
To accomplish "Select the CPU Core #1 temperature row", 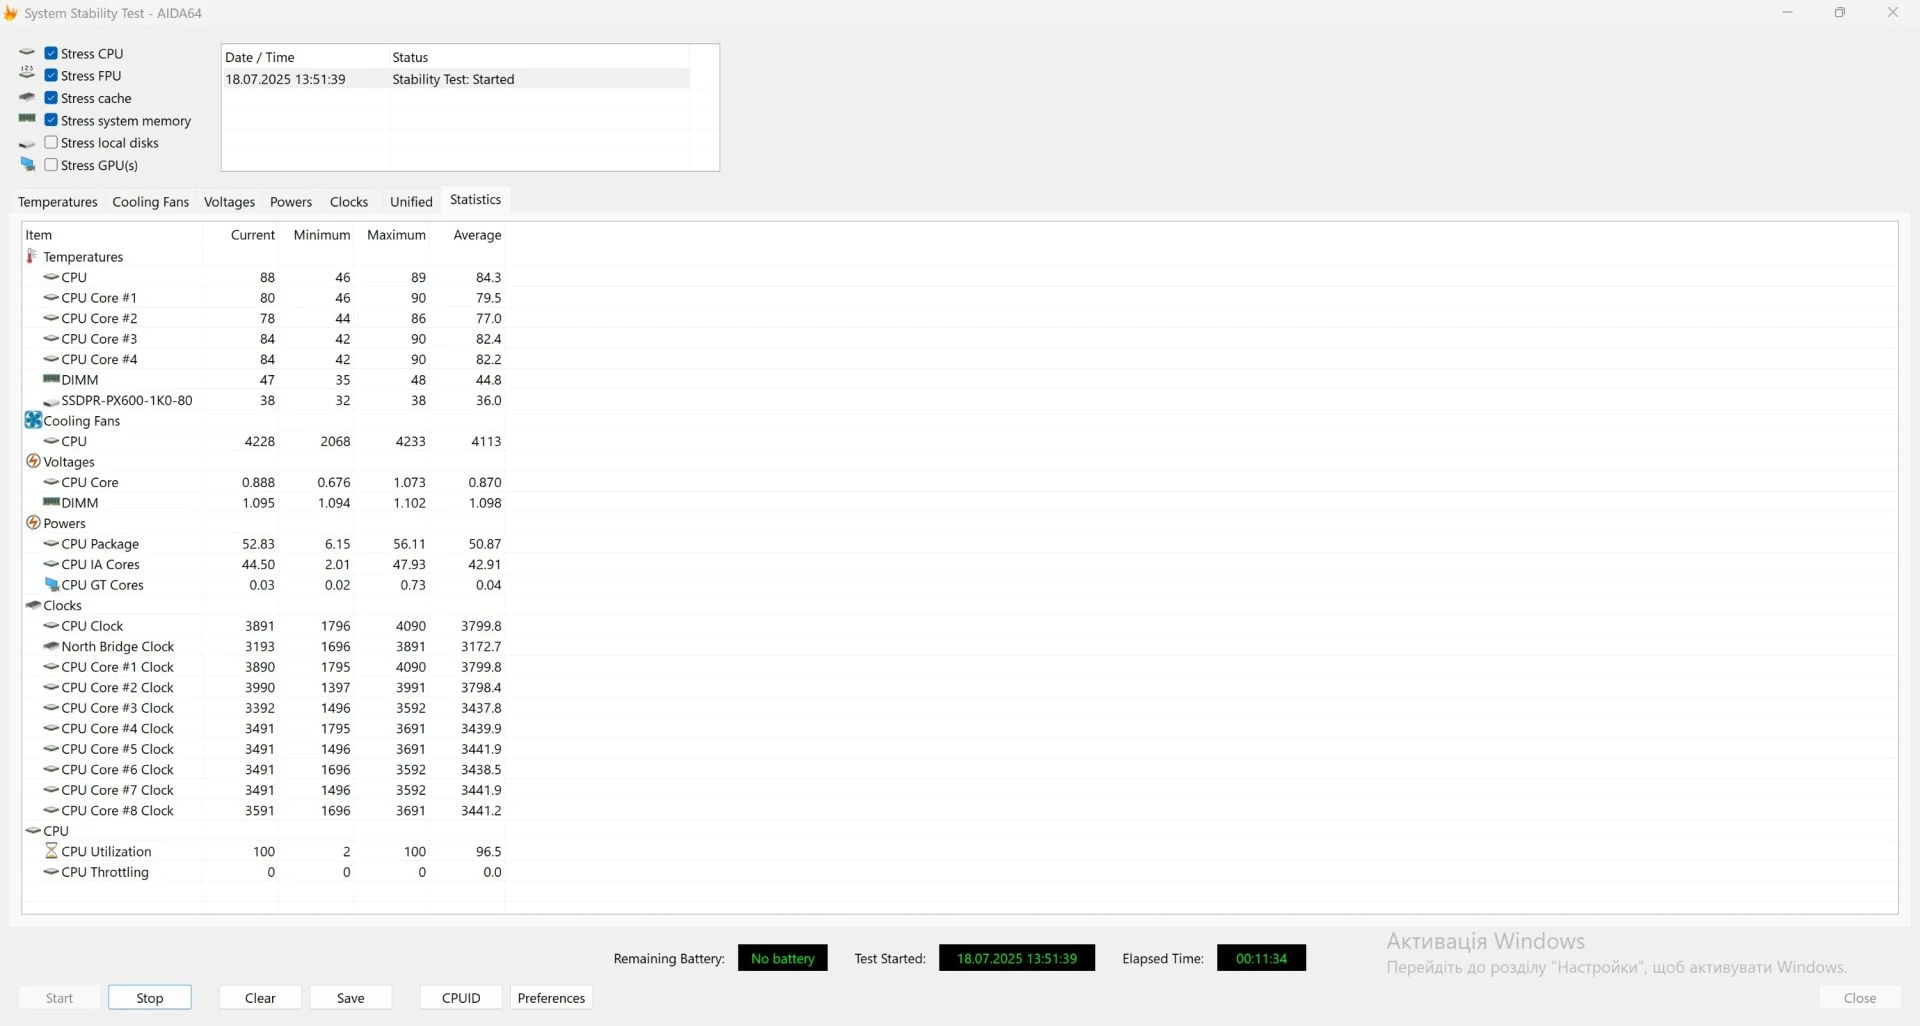I will point(264,297).
